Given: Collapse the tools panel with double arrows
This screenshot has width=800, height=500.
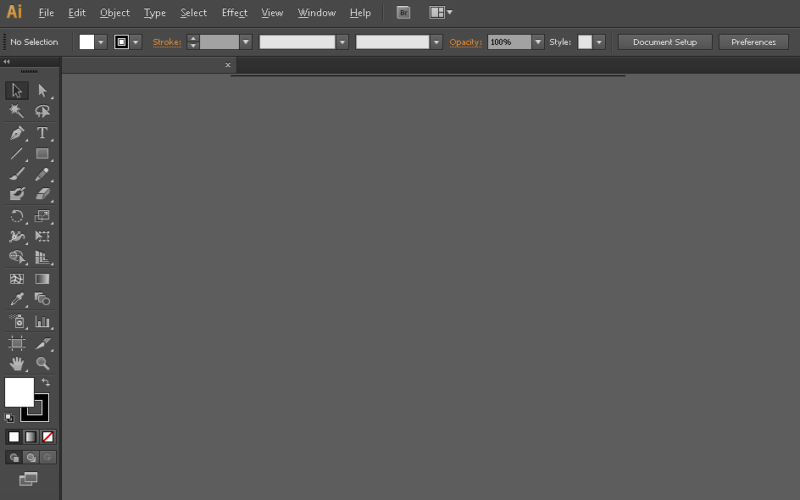Looking at the screenshot, I should (7, 61).
